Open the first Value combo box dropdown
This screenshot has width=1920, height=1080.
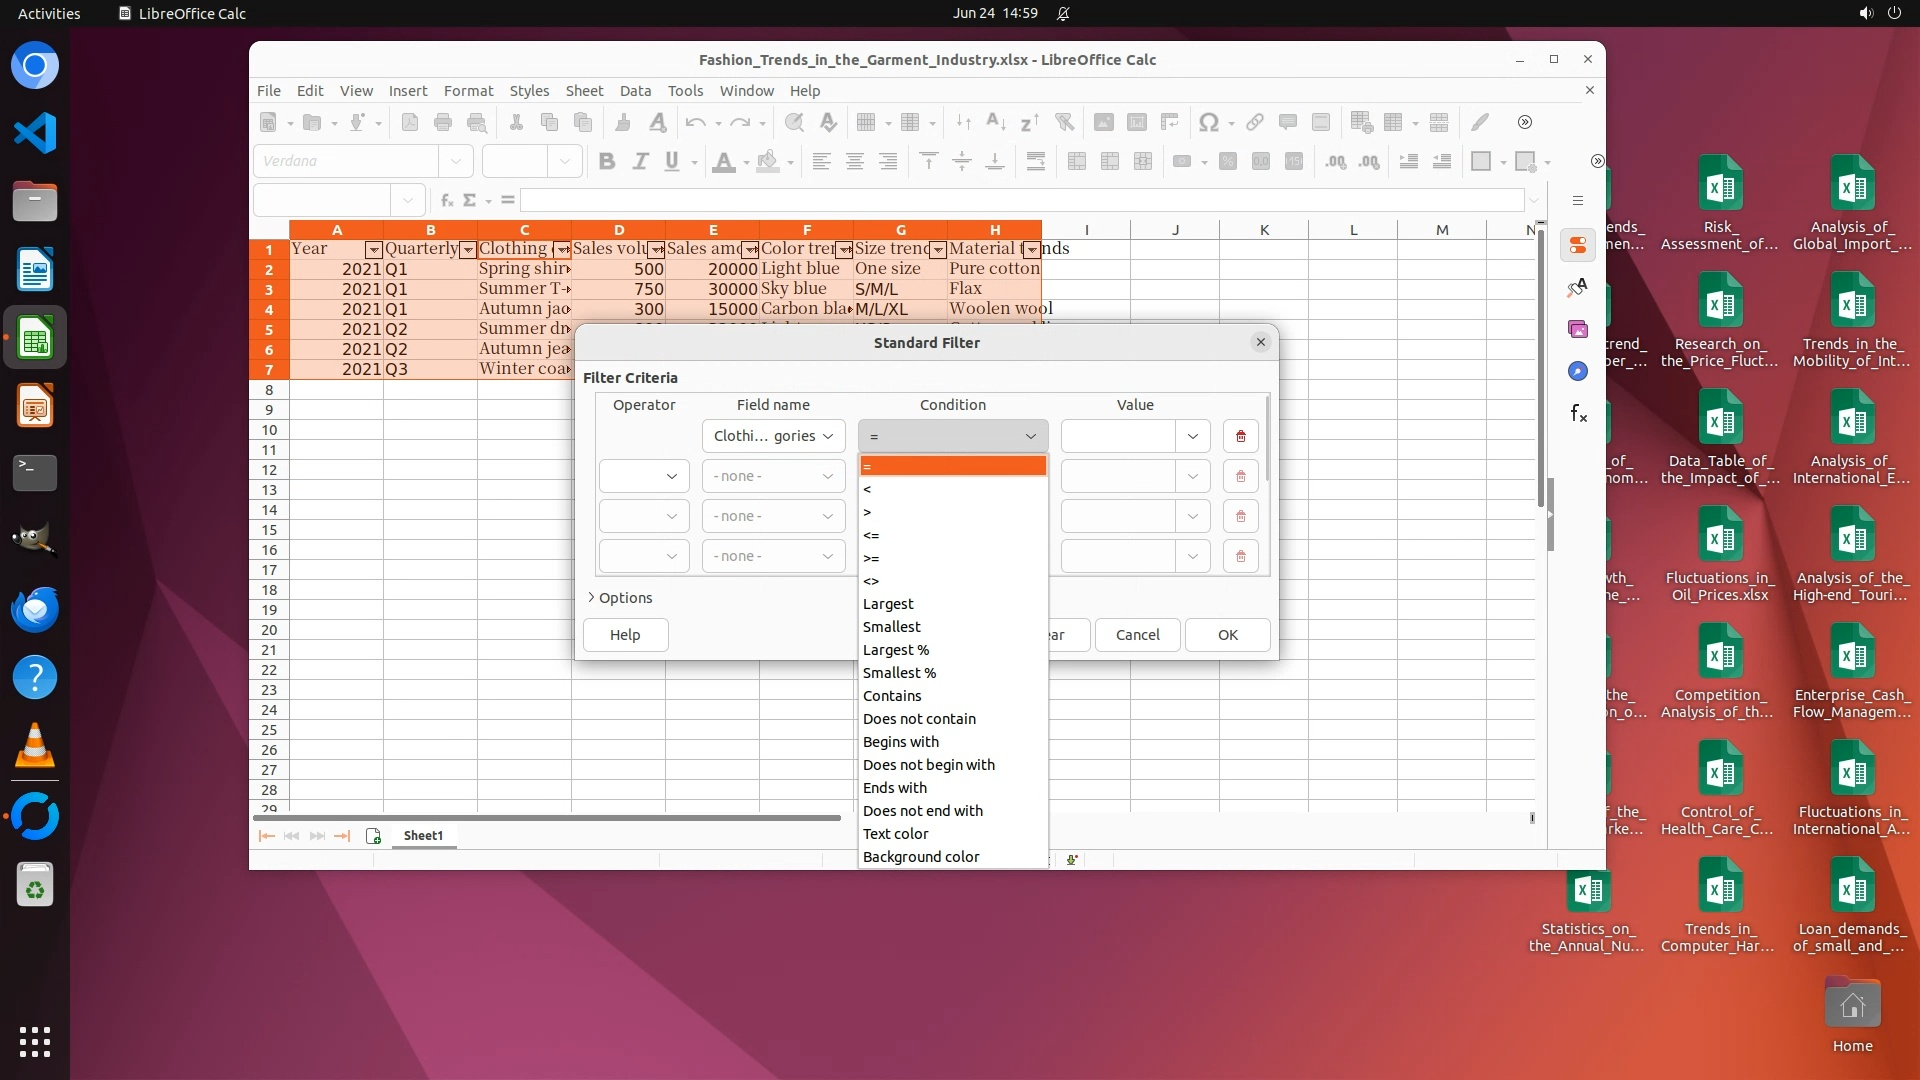(x=1192, y=436)
